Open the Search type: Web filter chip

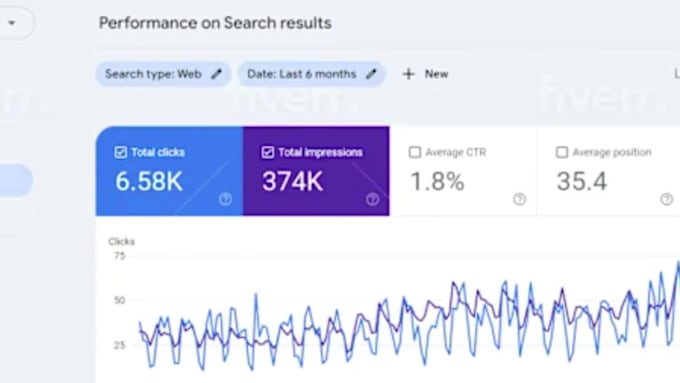[x=163, y=74]
